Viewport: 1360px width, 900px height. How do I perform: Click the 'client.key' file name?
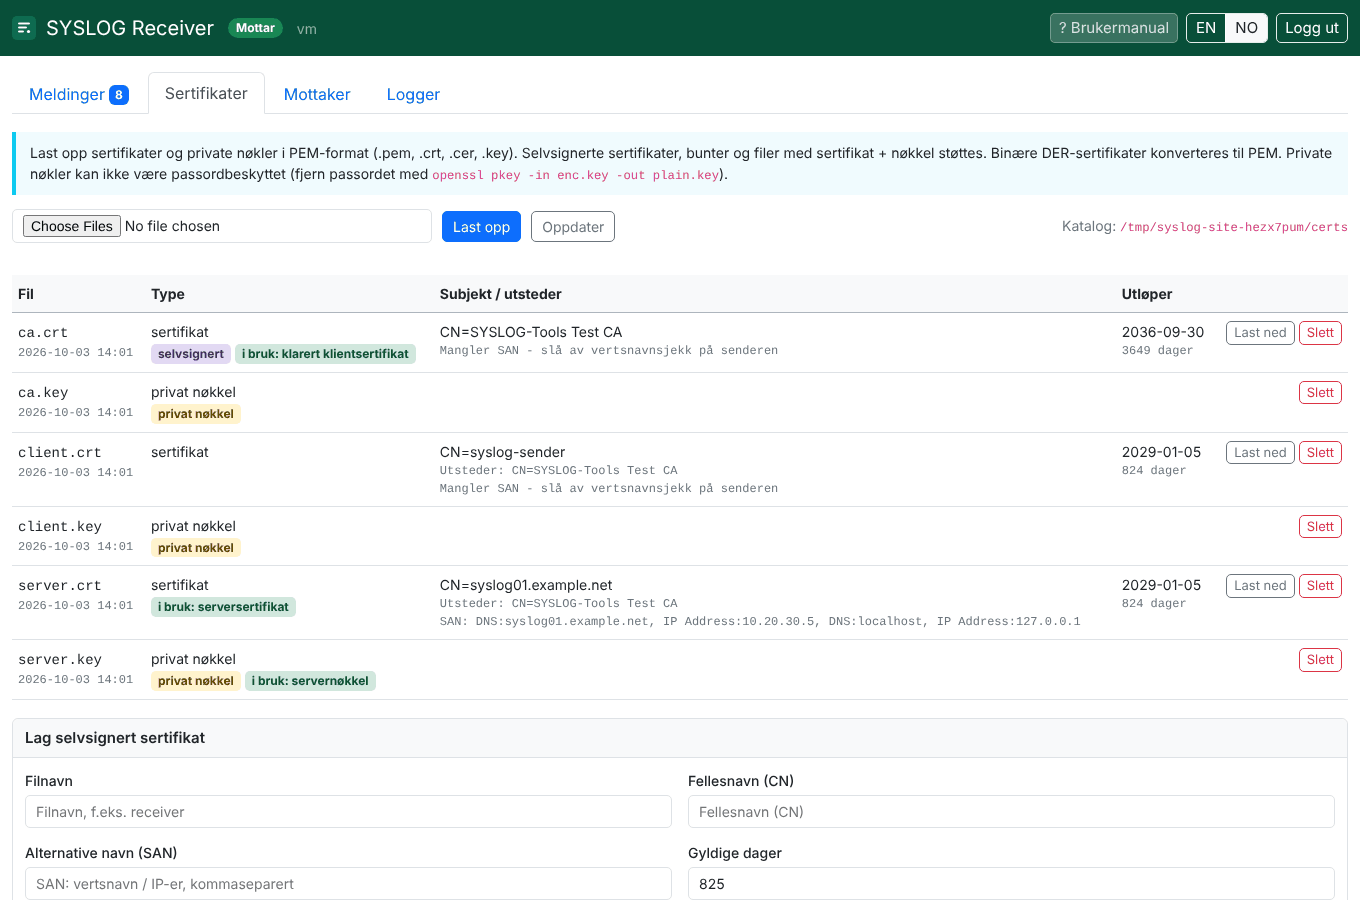60,527
